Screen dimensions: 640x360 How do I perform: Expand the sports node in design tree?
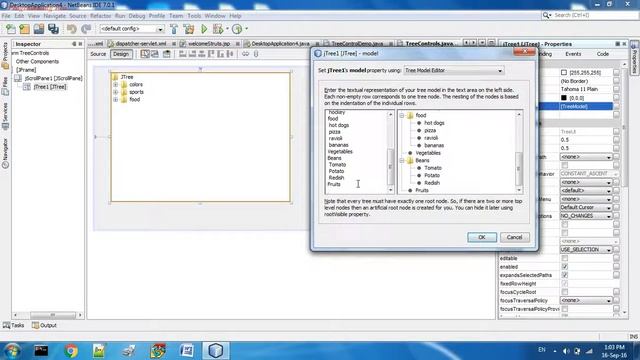pyautogui.click(x=116, y=92)
